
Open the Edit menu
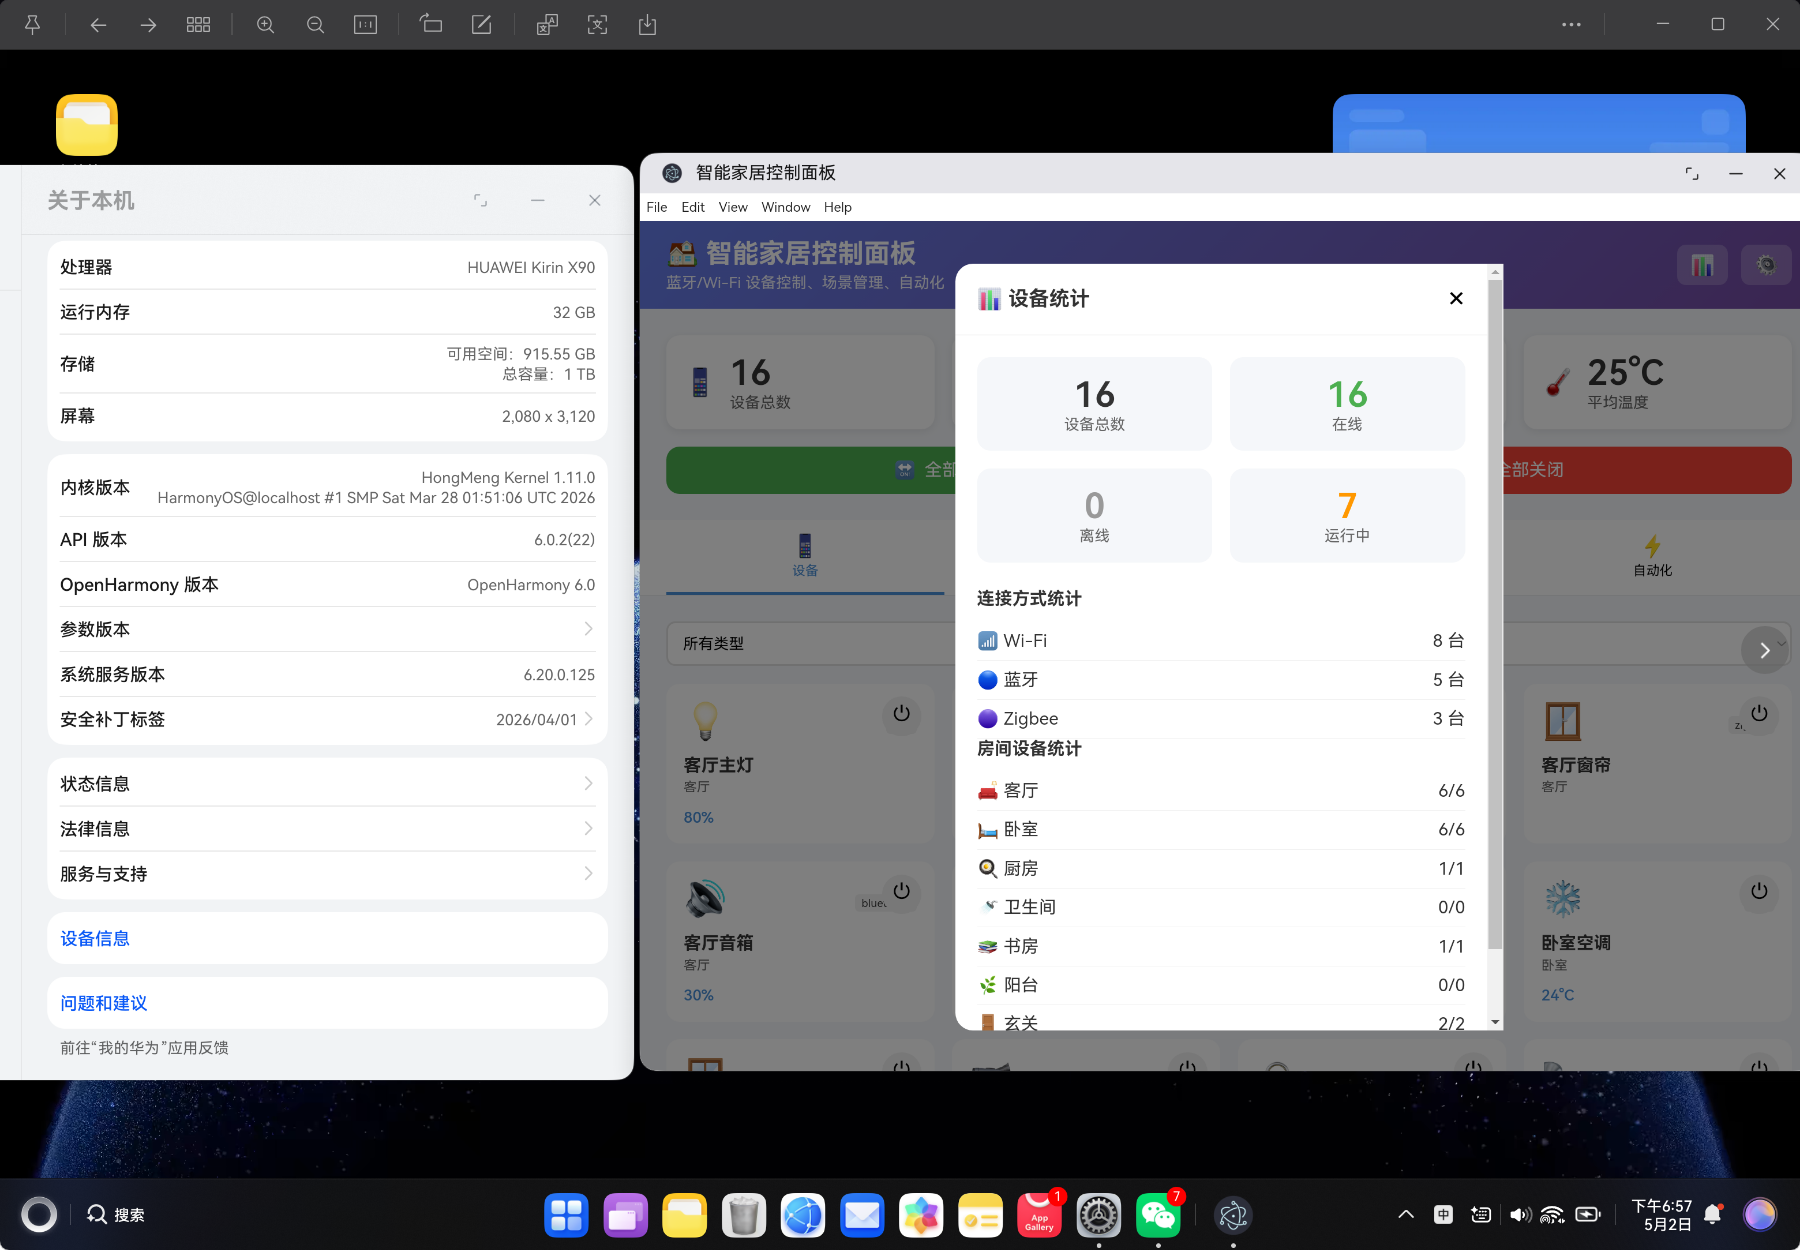693,207
